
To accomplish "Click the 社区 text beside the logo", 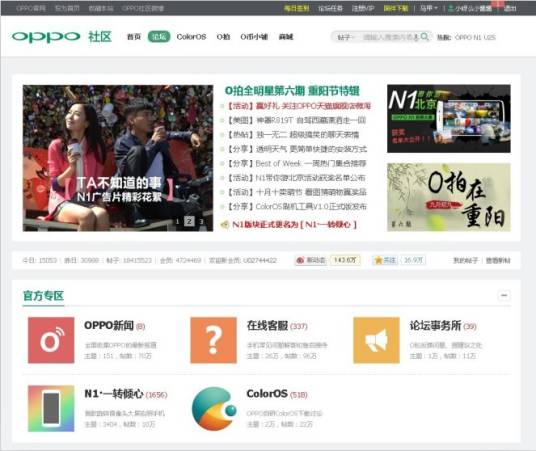I will 100,37.
